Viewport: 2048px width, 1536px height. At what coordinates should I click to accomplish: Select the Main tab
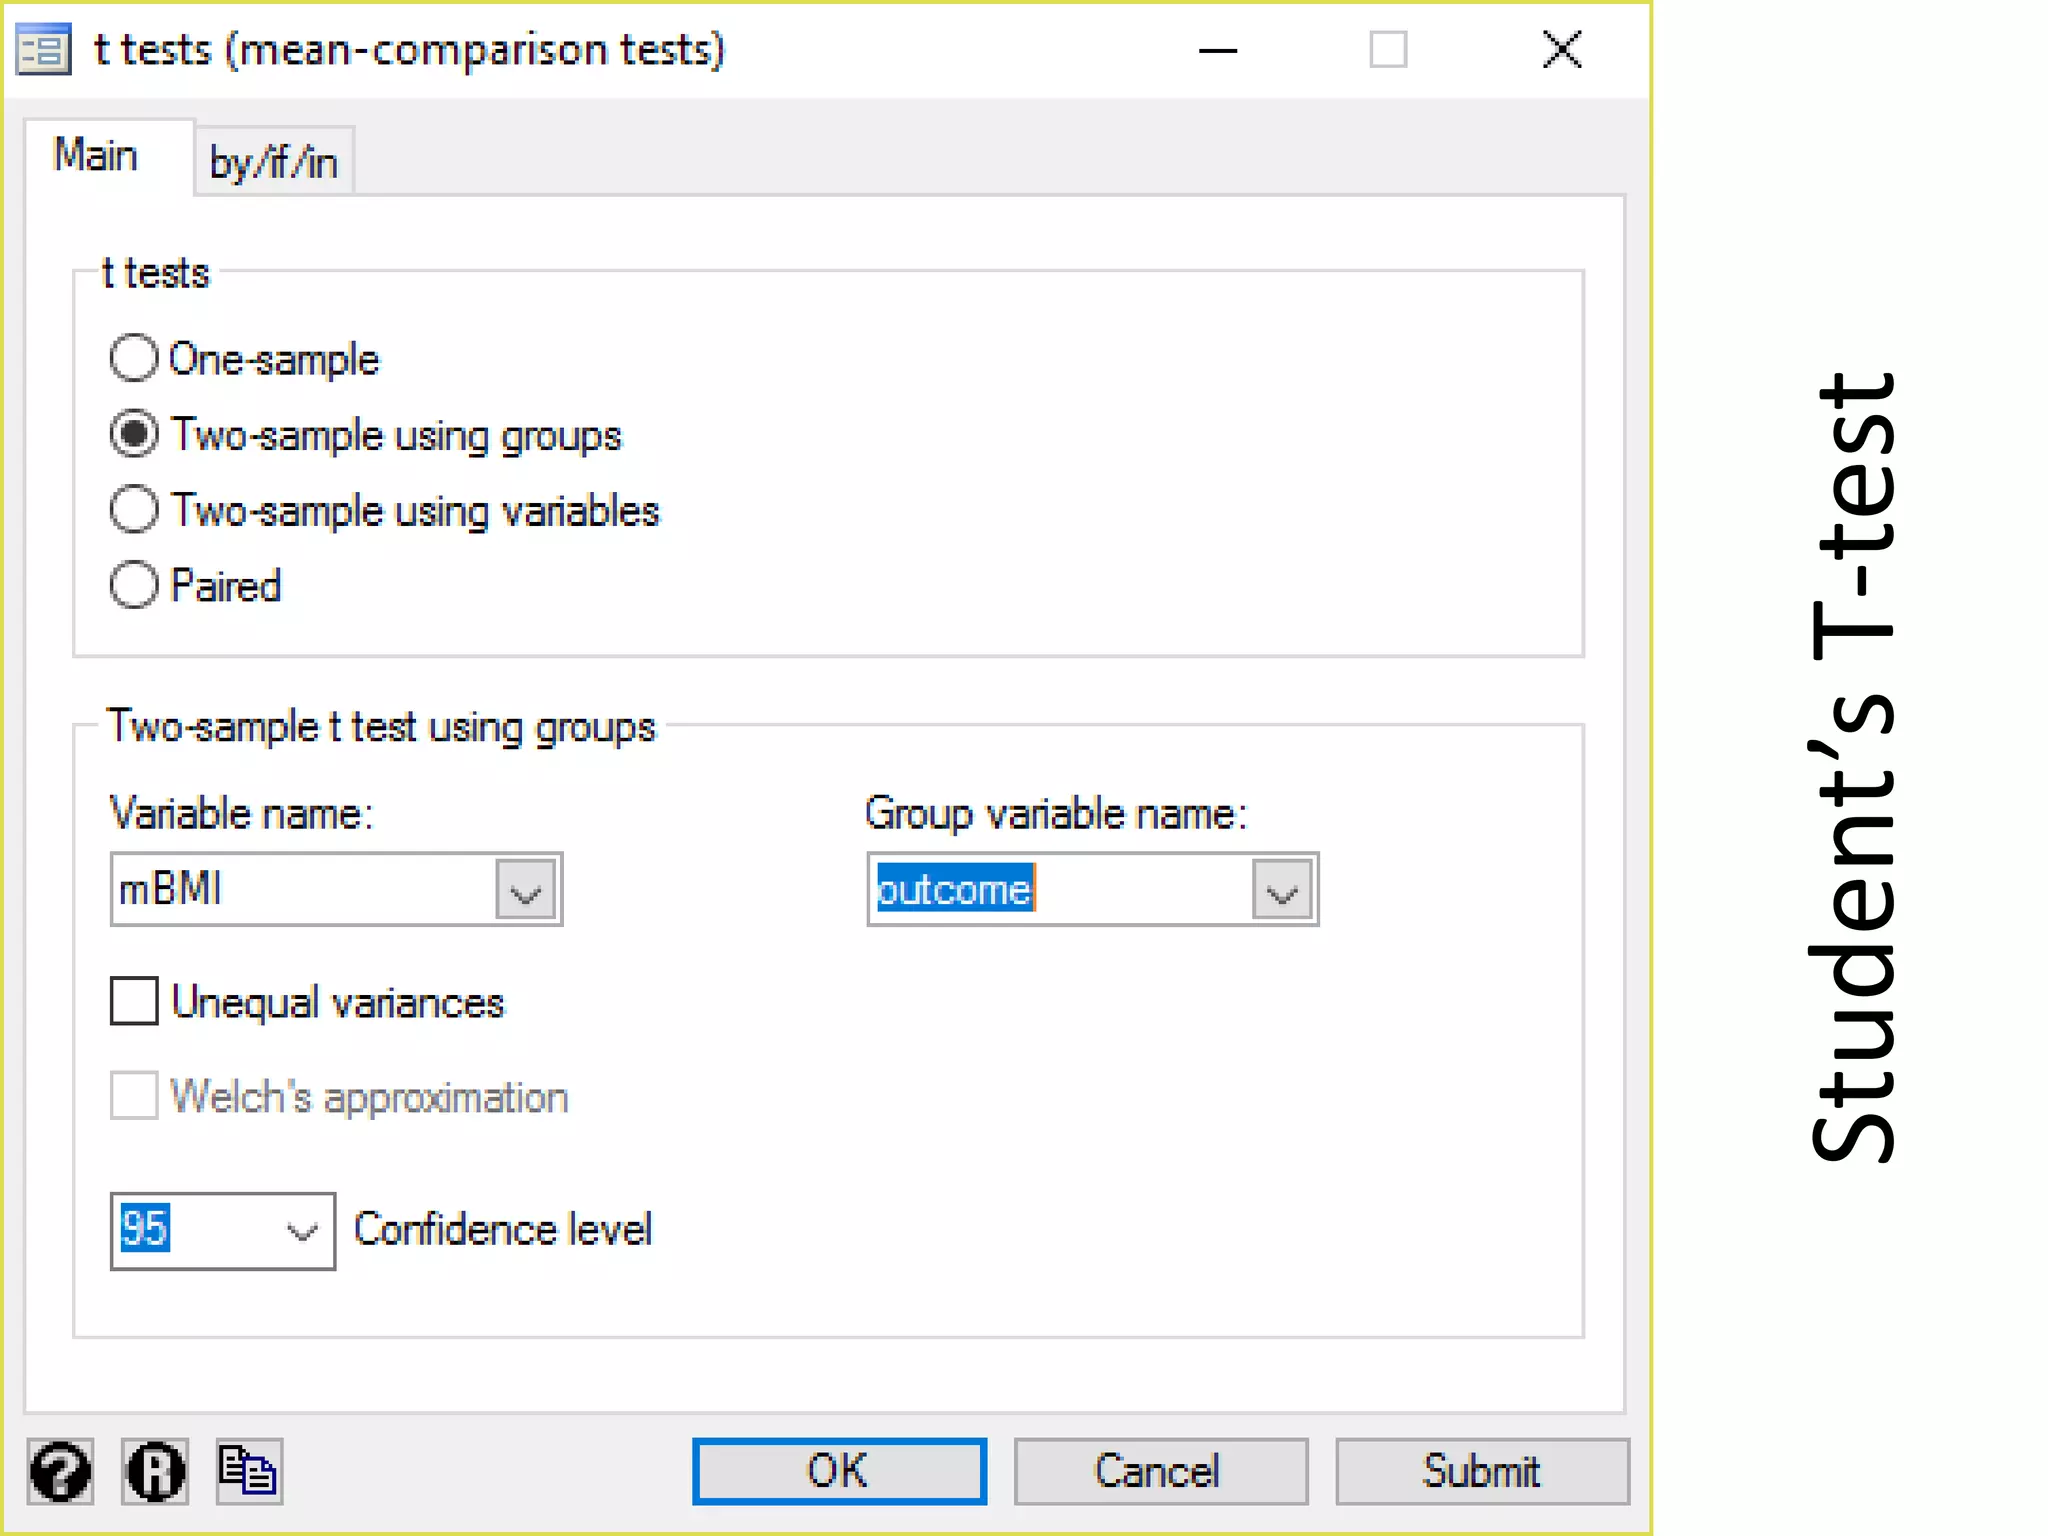click(97, 156)
